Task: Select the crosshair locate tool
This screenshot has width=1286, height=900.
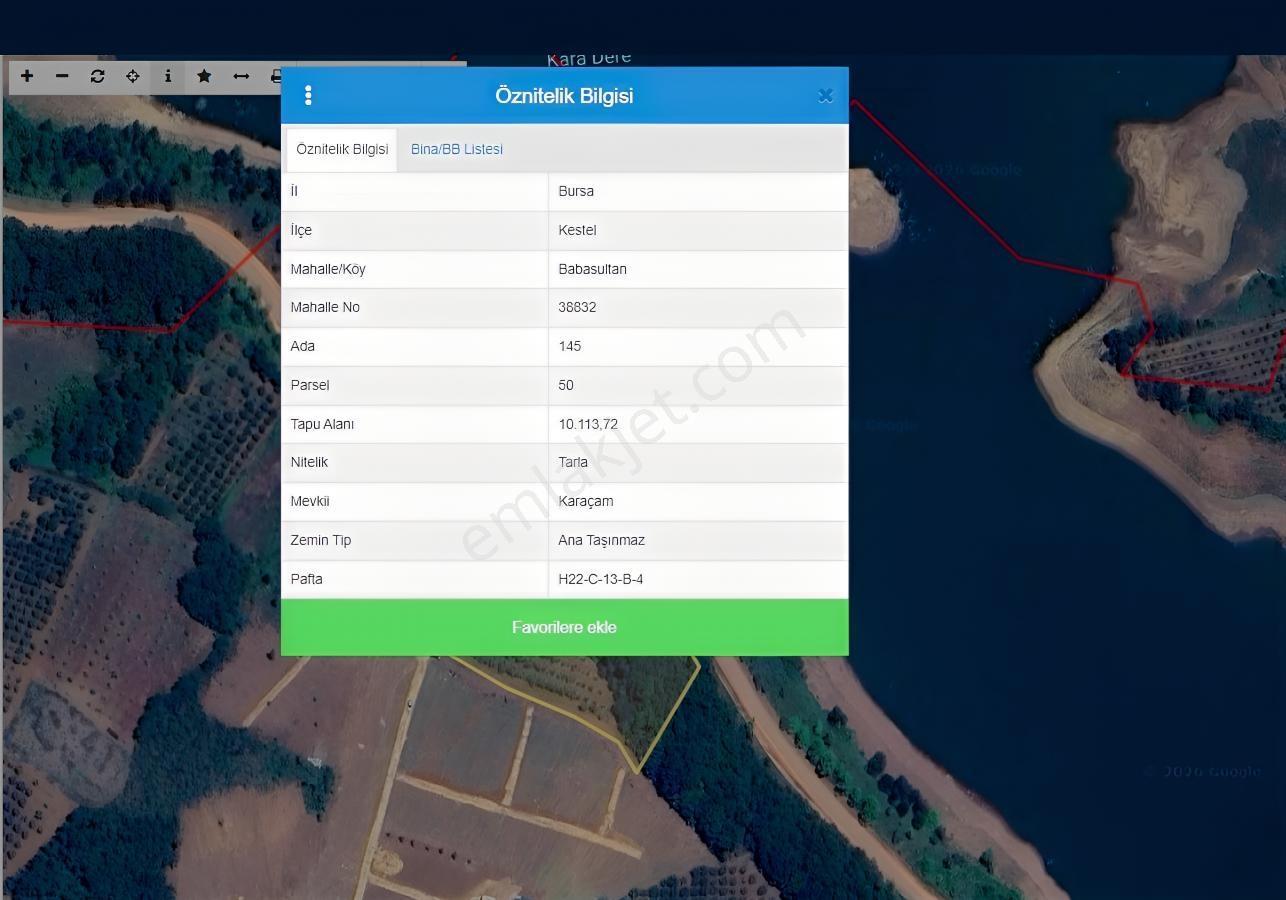Action: [x=132, y=76]
